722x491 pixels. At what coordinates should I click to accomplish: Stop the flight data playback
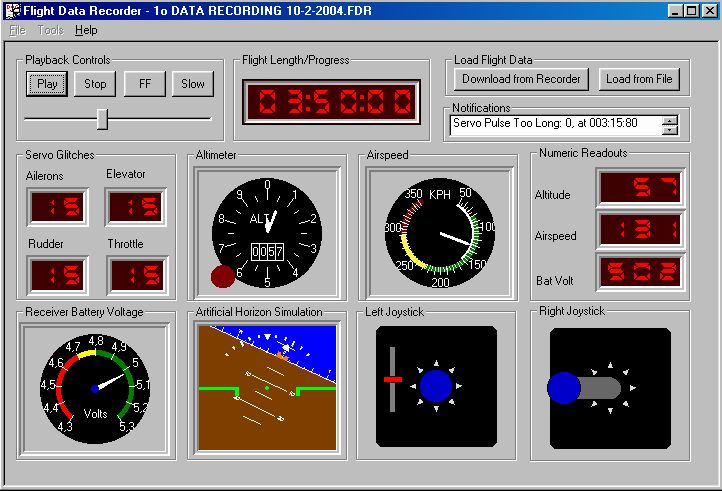point(95,84)
